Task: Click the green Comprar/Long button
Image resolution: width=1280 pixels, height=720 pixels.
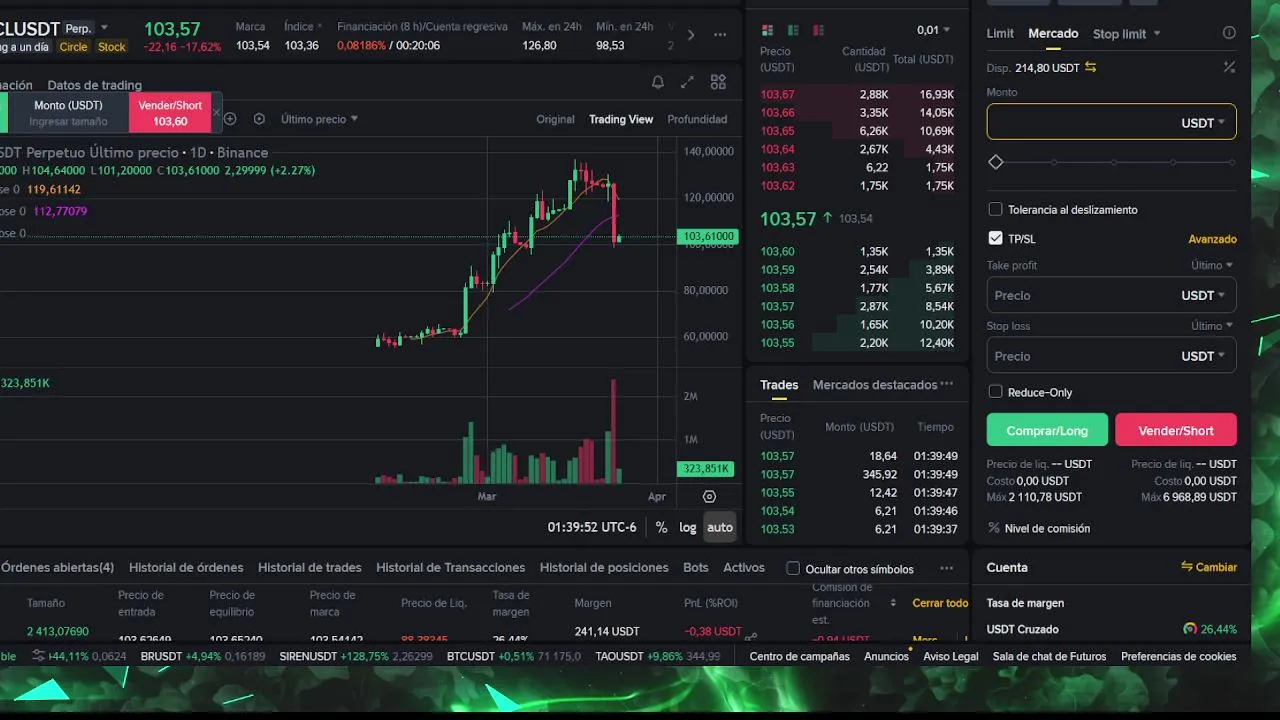Action: (1047, 430)
